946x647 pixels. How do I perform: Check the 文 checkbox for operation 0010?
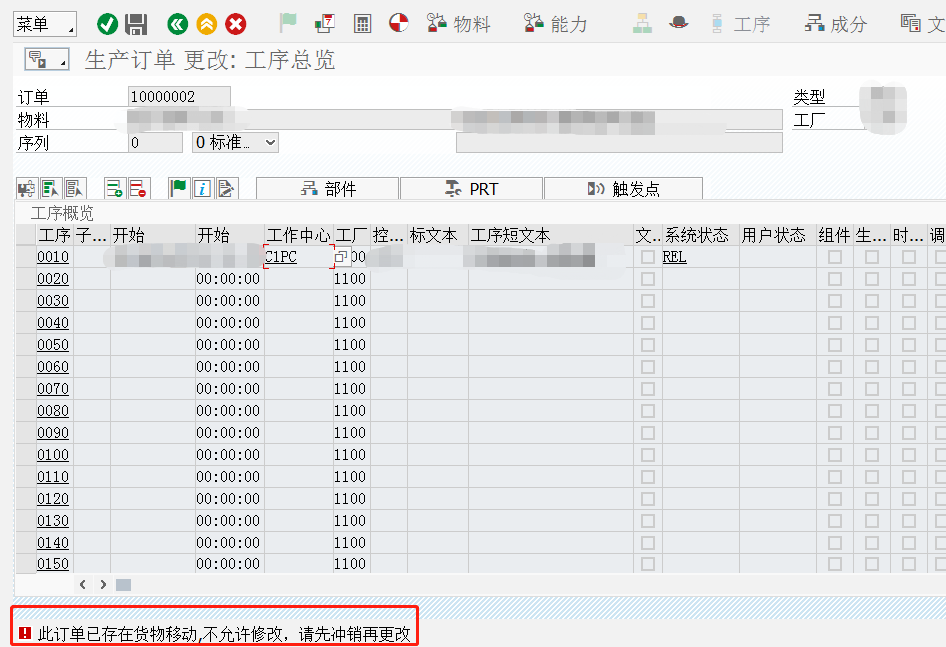tap(647, 256)
